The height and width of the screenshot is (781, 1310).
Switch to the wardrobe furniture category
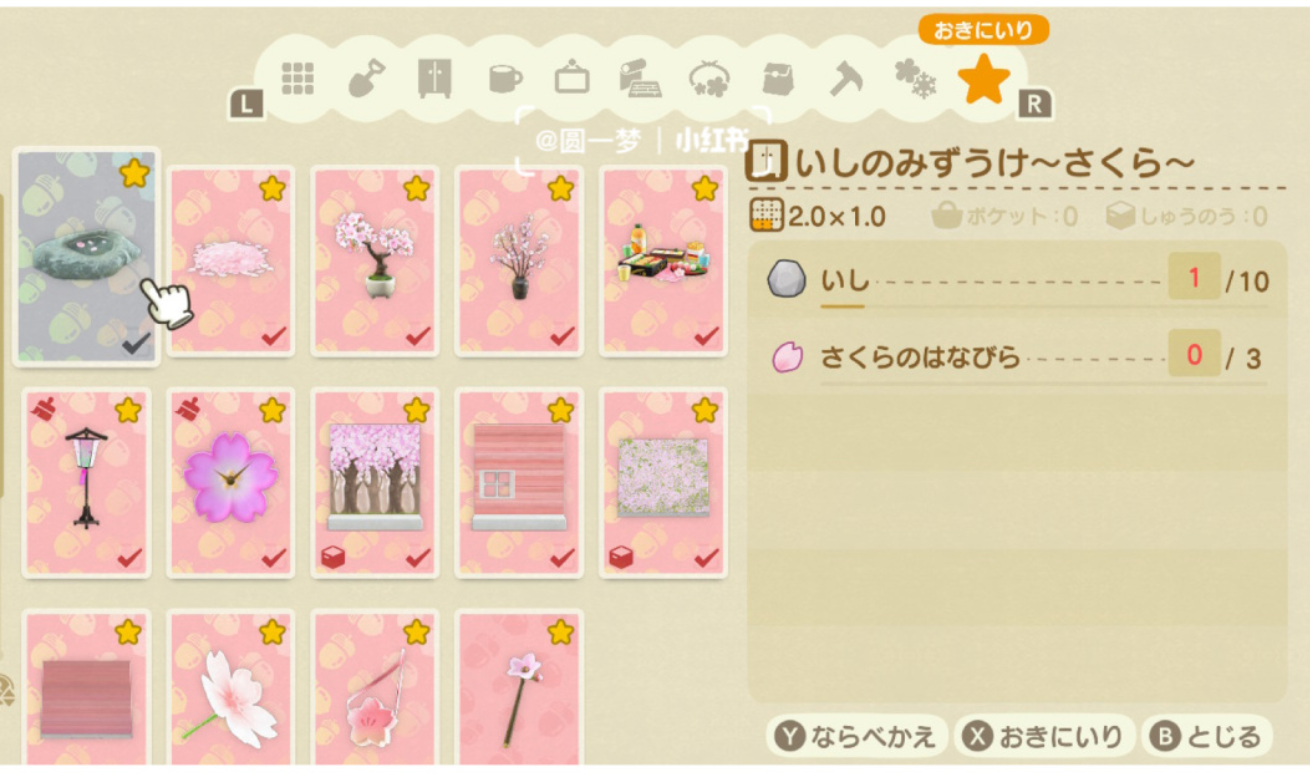(x=434, y=78)
